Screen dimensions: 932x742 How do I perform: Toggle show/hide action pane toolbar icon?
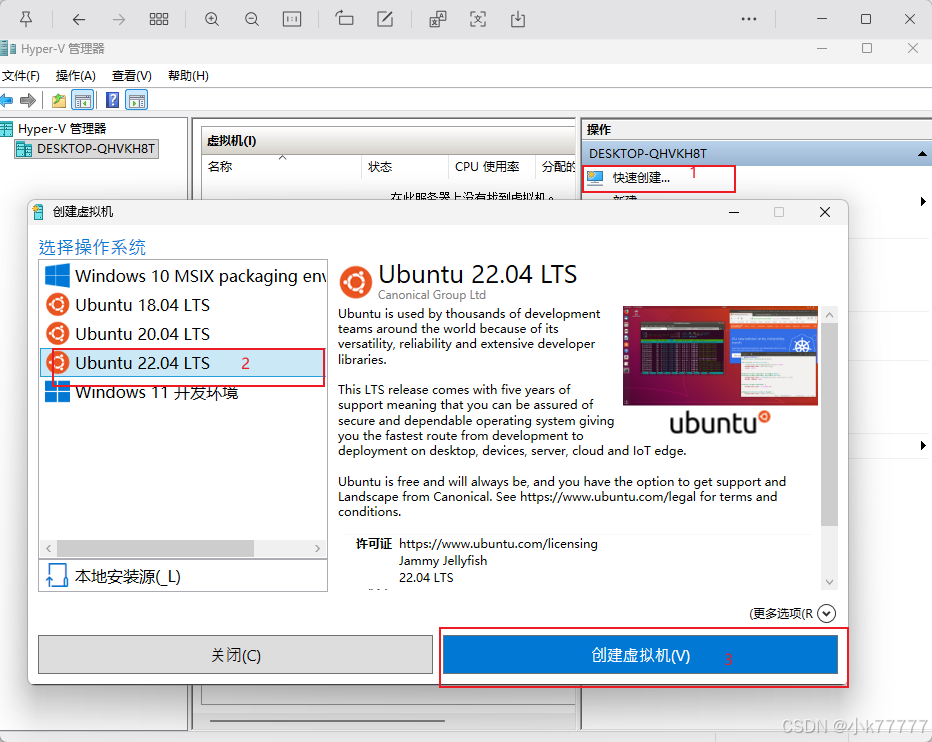pyautogui.click(x=137, y=100)
